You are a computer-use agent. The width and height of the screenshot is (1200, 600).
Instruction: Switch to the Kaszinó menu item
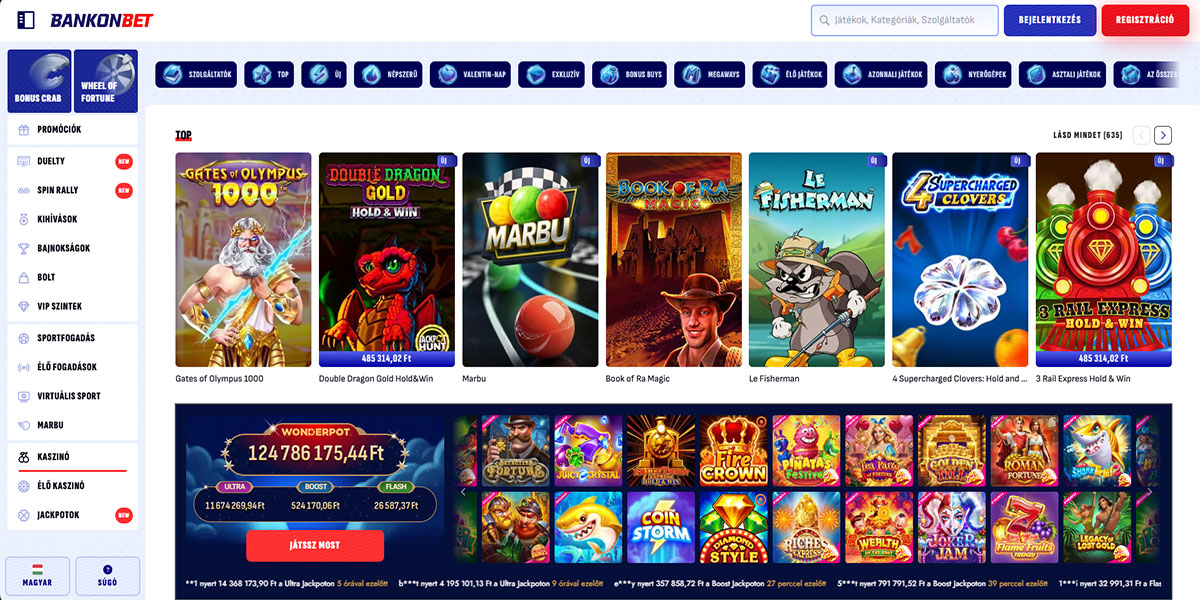pos(72,457)
